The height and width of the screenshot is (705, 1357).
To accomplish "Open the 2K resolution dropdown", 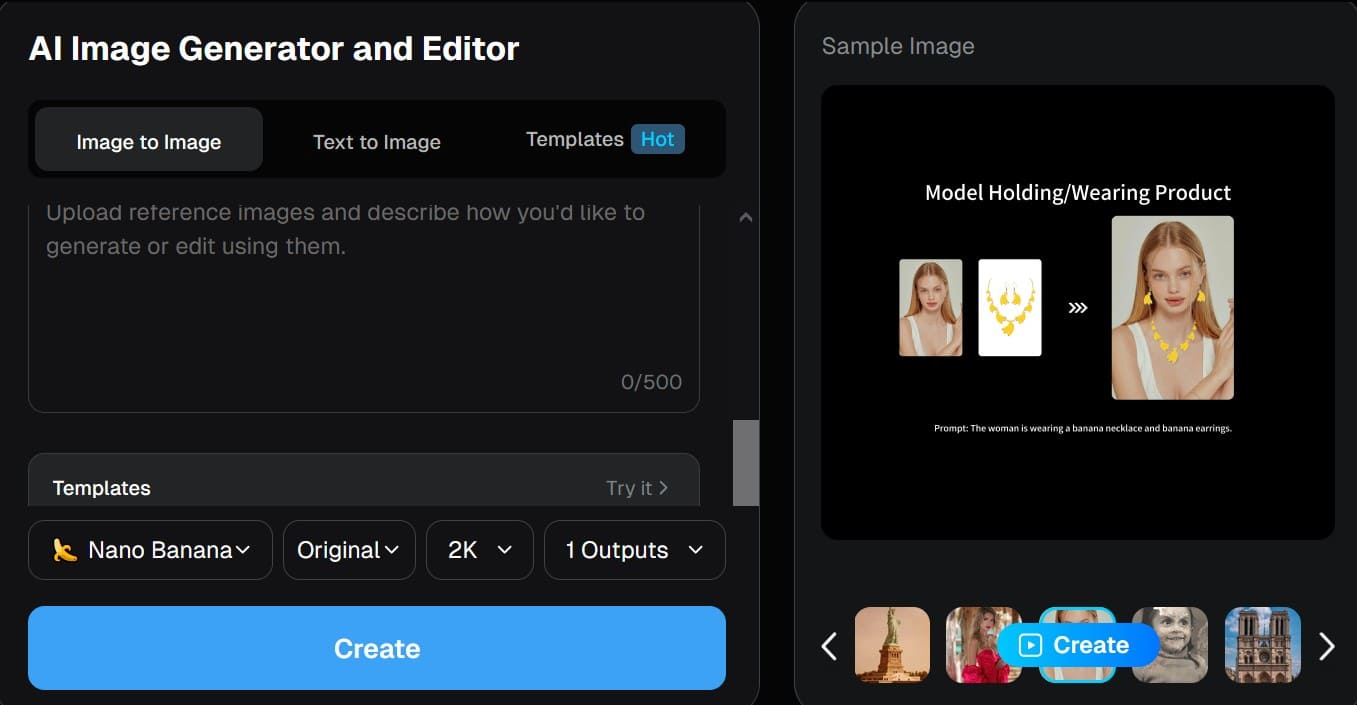I will [x=480, y=550].
